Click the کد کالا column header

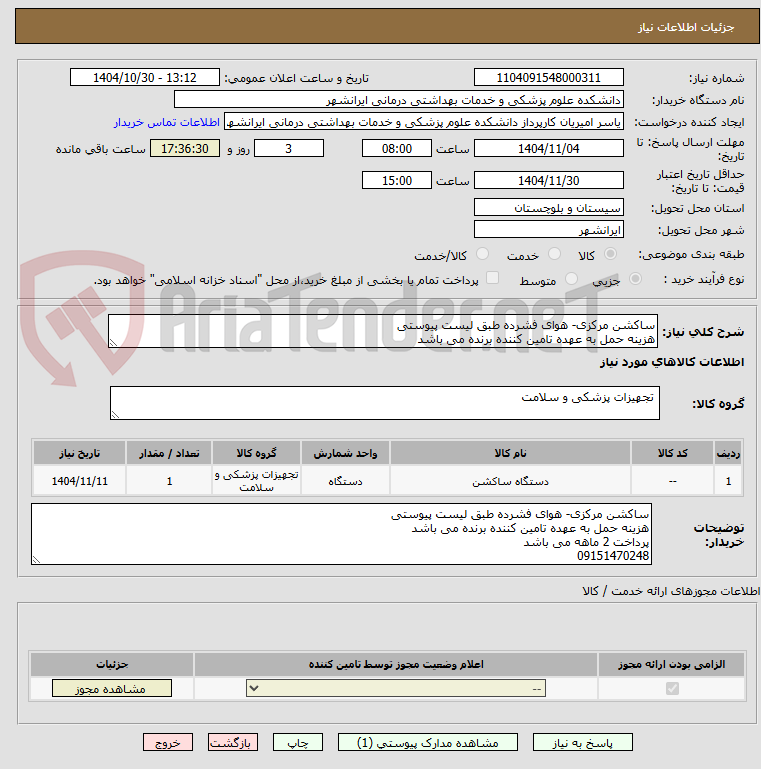[672, 453]
